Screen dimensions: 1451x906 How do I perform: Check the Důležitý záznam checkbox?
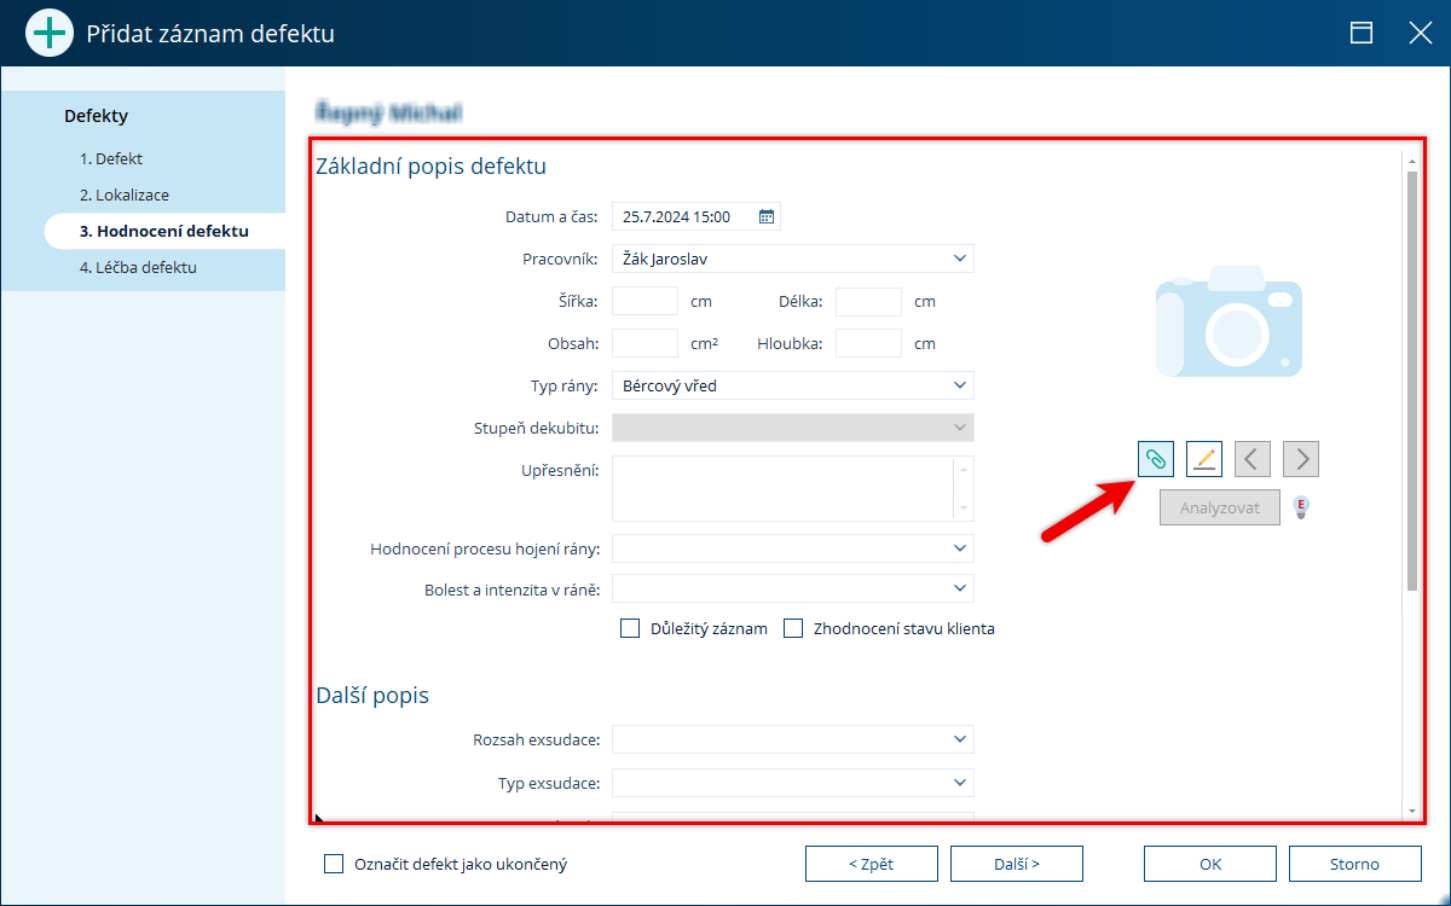[630, 628]
